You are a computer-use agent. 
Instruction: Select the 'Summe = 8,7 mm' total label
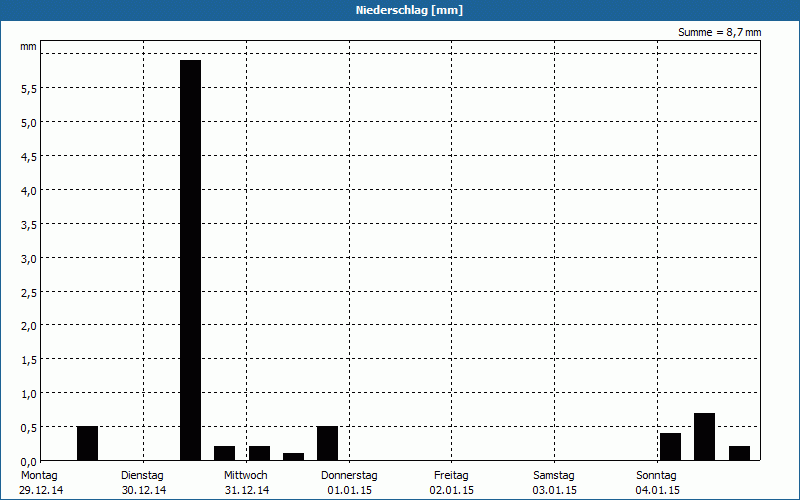pos(719,32)
